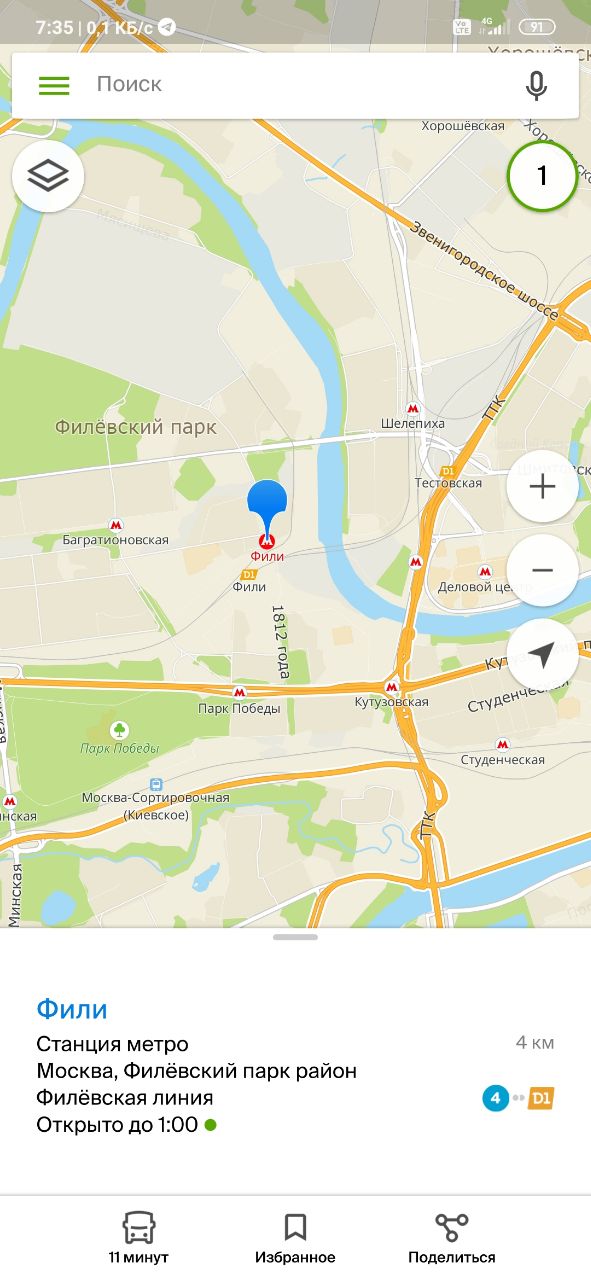Zoom in with the plus button
This screenshot has width=591, height=1280.
pyautogui.click(x=542, y=487)
